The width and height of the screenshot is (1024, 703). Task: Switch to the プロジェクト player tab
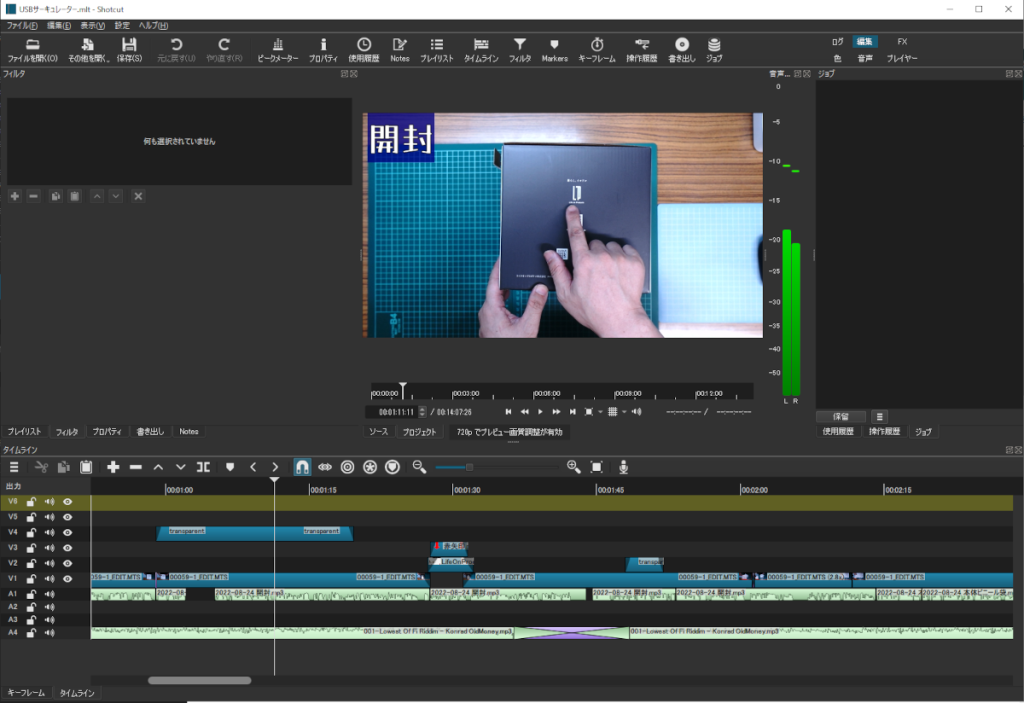point(419,432)
